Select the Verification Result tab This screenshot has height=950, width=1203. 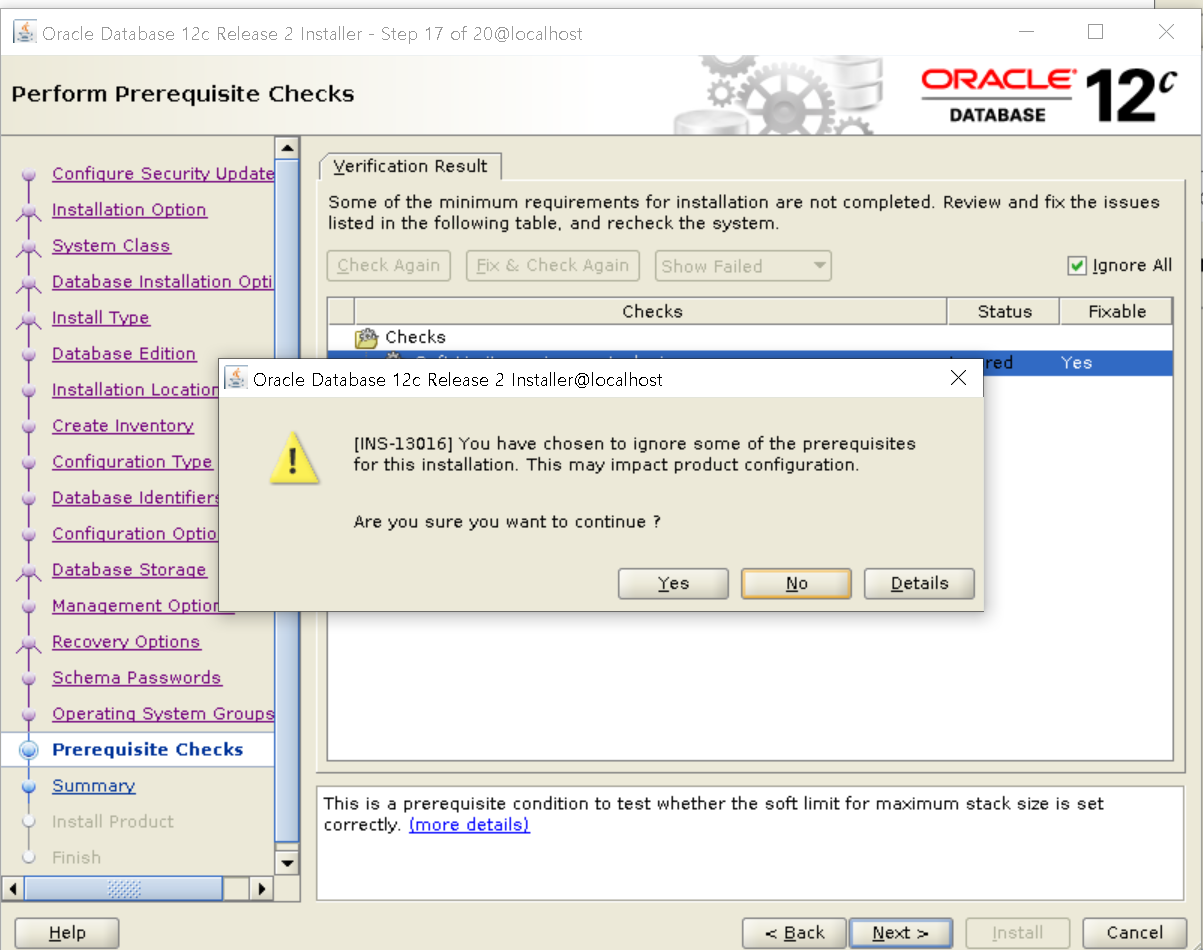tap(410, 166)
